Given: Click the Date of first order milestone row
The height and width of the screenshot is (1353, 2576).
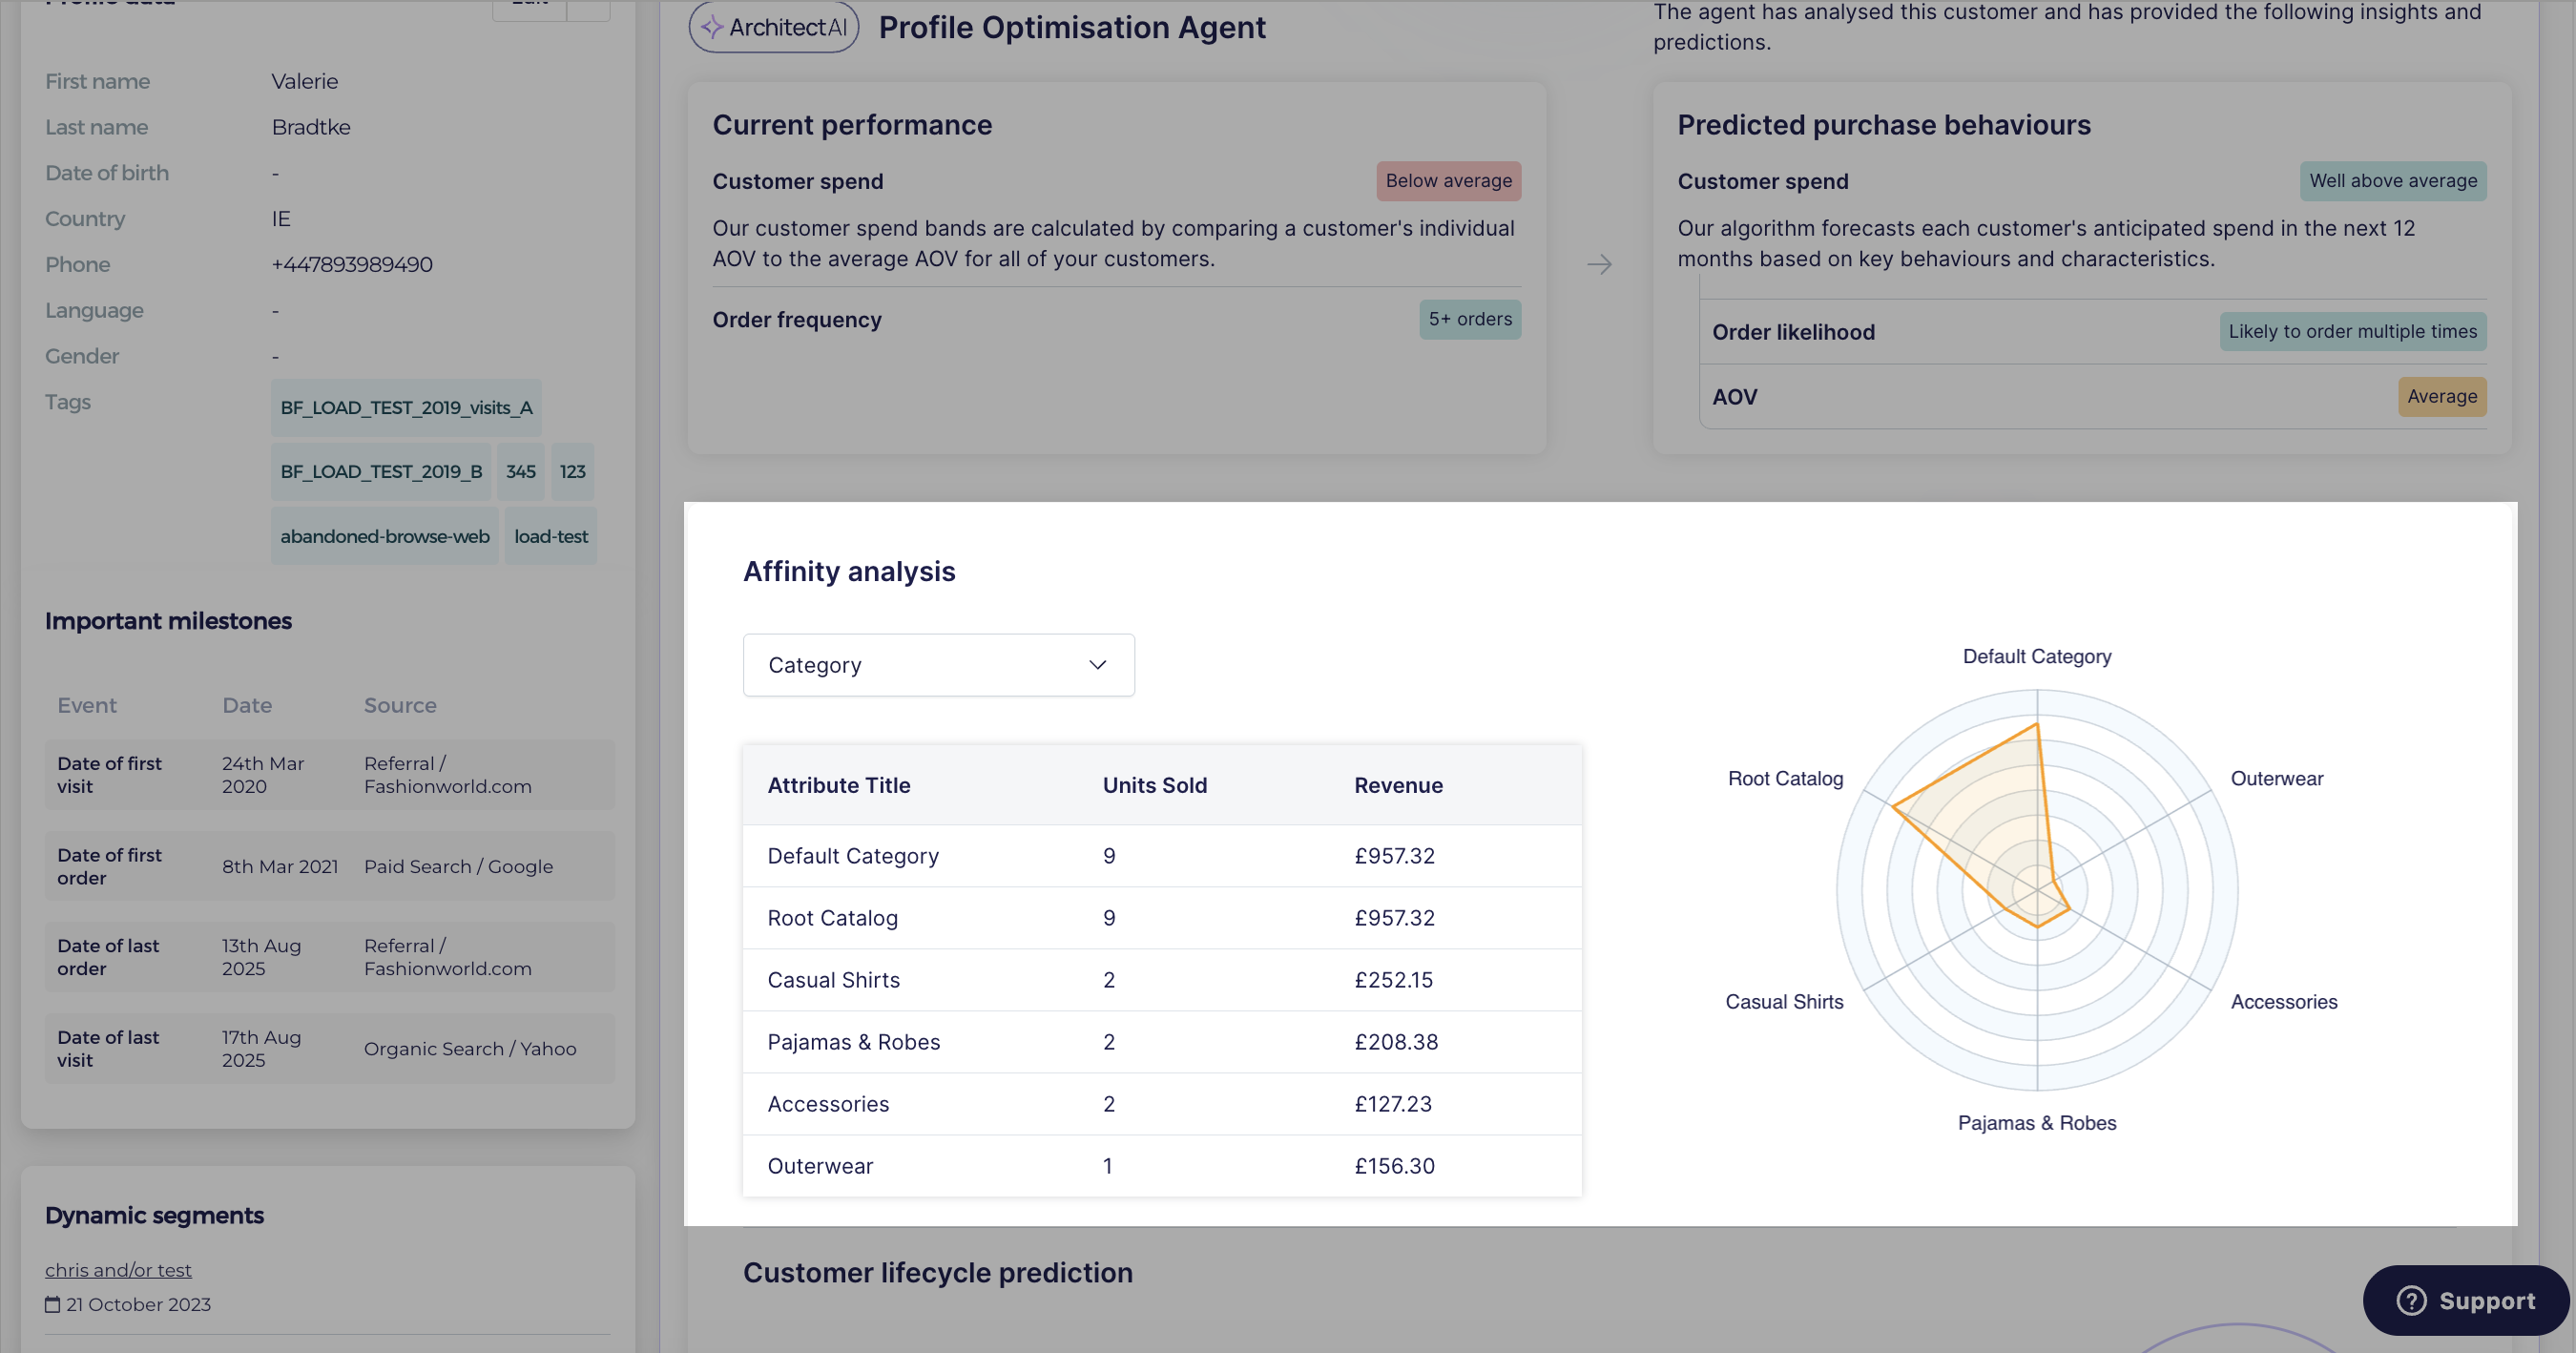Looking at the screenshot, I should 329,866.
